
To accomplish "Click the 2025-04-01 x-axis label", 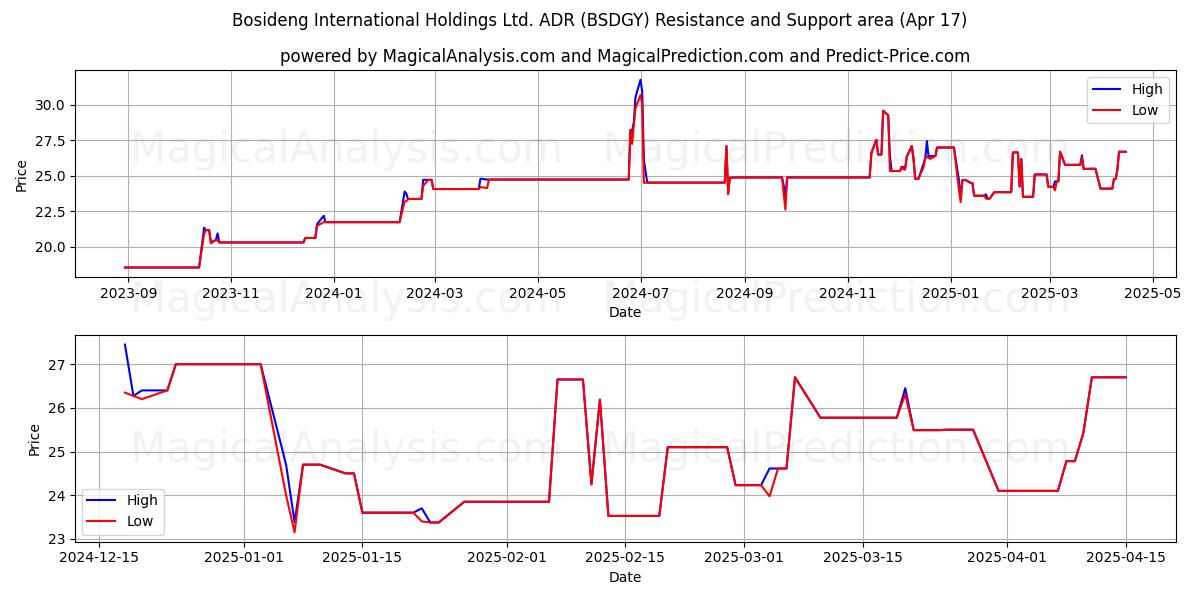I will [x=1008, y=558].
